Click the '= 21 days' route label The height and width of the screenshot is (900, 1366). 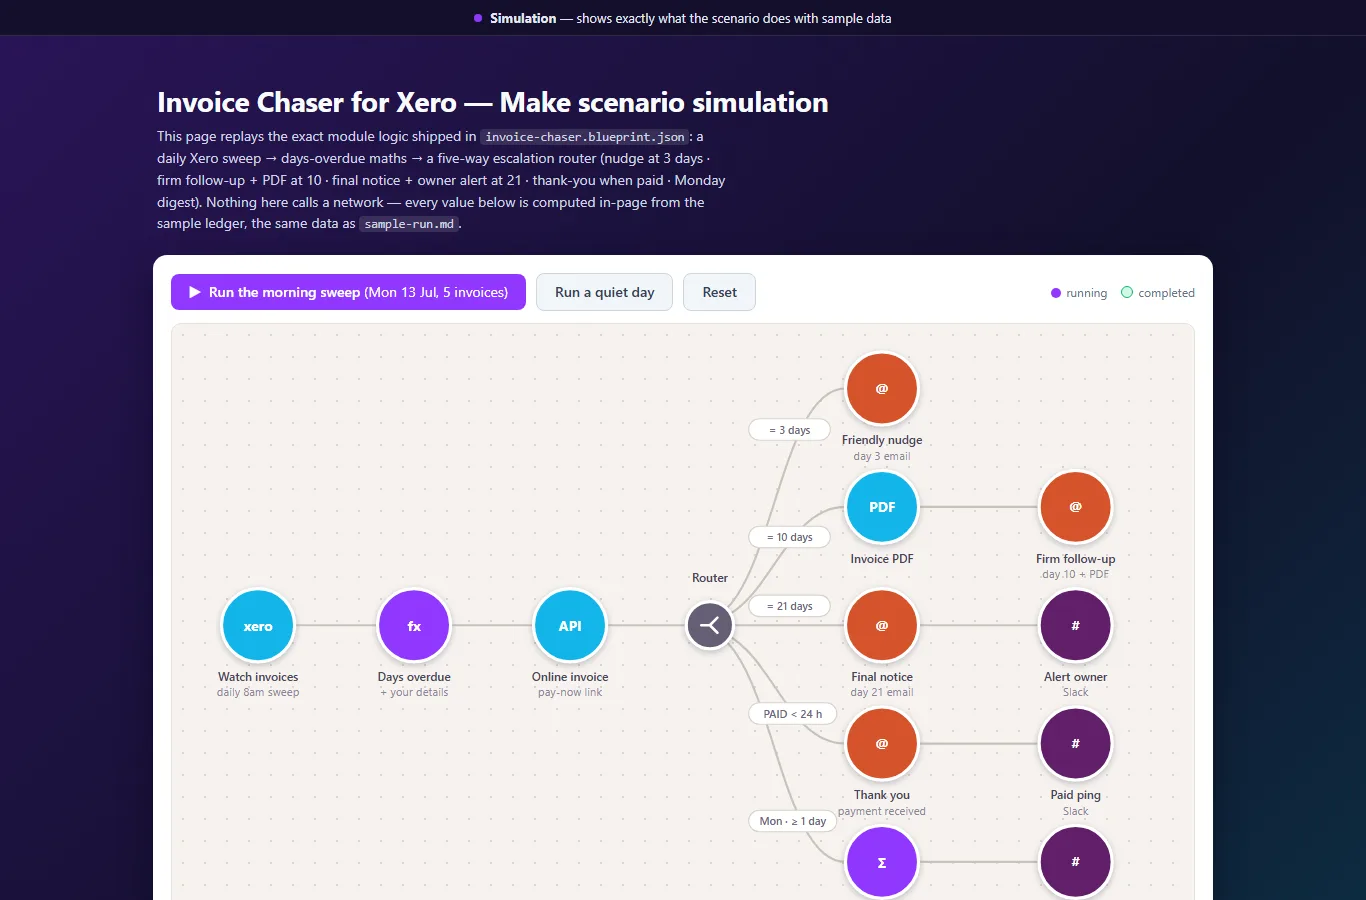790,606
